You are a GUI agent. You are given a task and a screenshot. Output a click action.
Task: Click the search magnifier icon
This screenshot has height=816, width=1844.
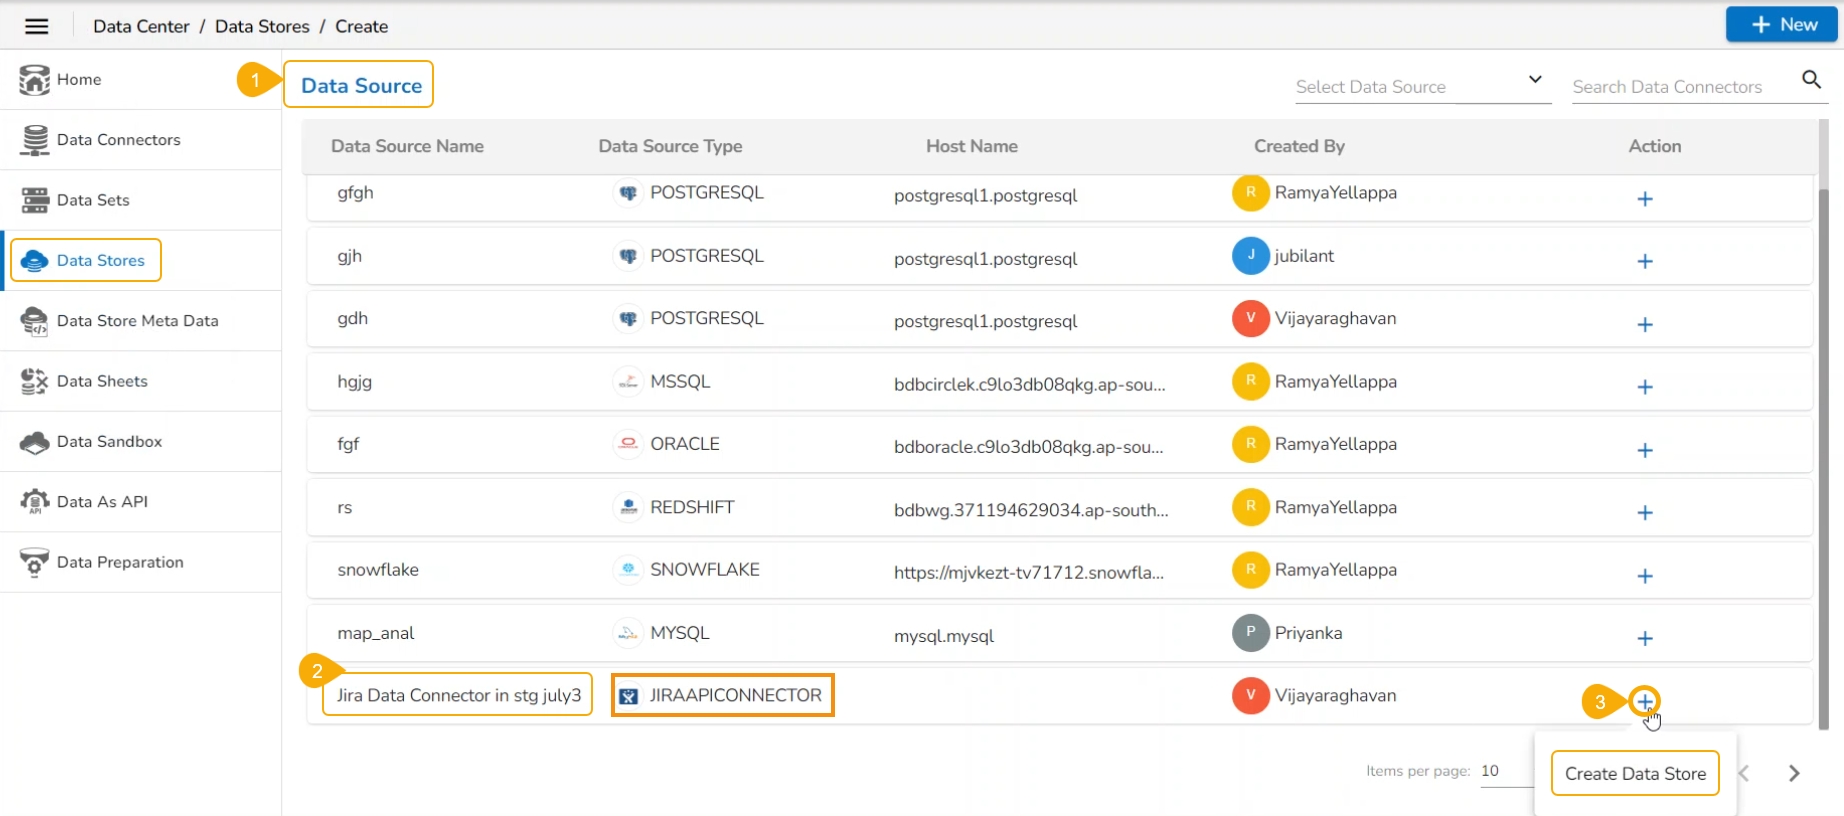(1811, 79)
